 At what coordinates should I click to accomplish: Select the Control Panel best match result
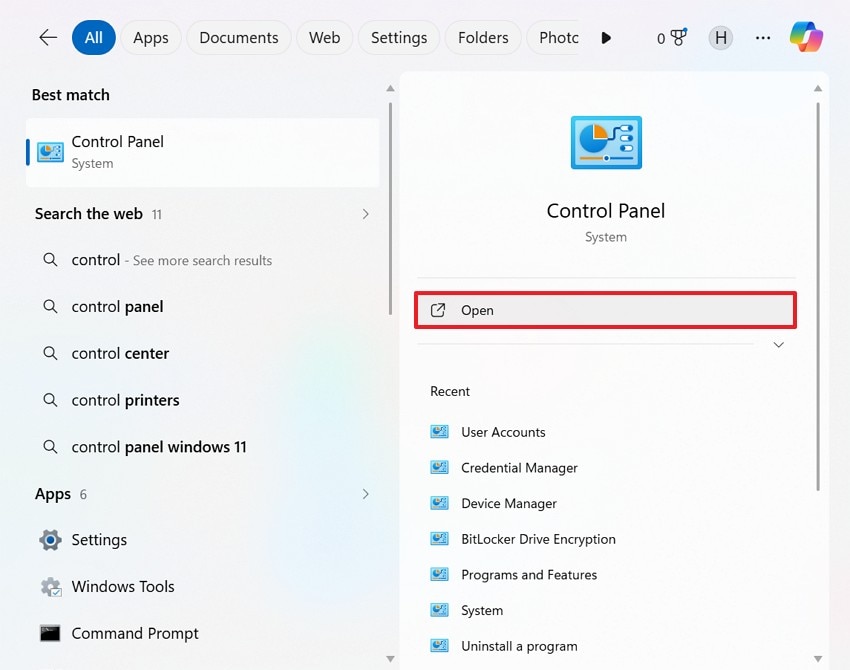202,152
